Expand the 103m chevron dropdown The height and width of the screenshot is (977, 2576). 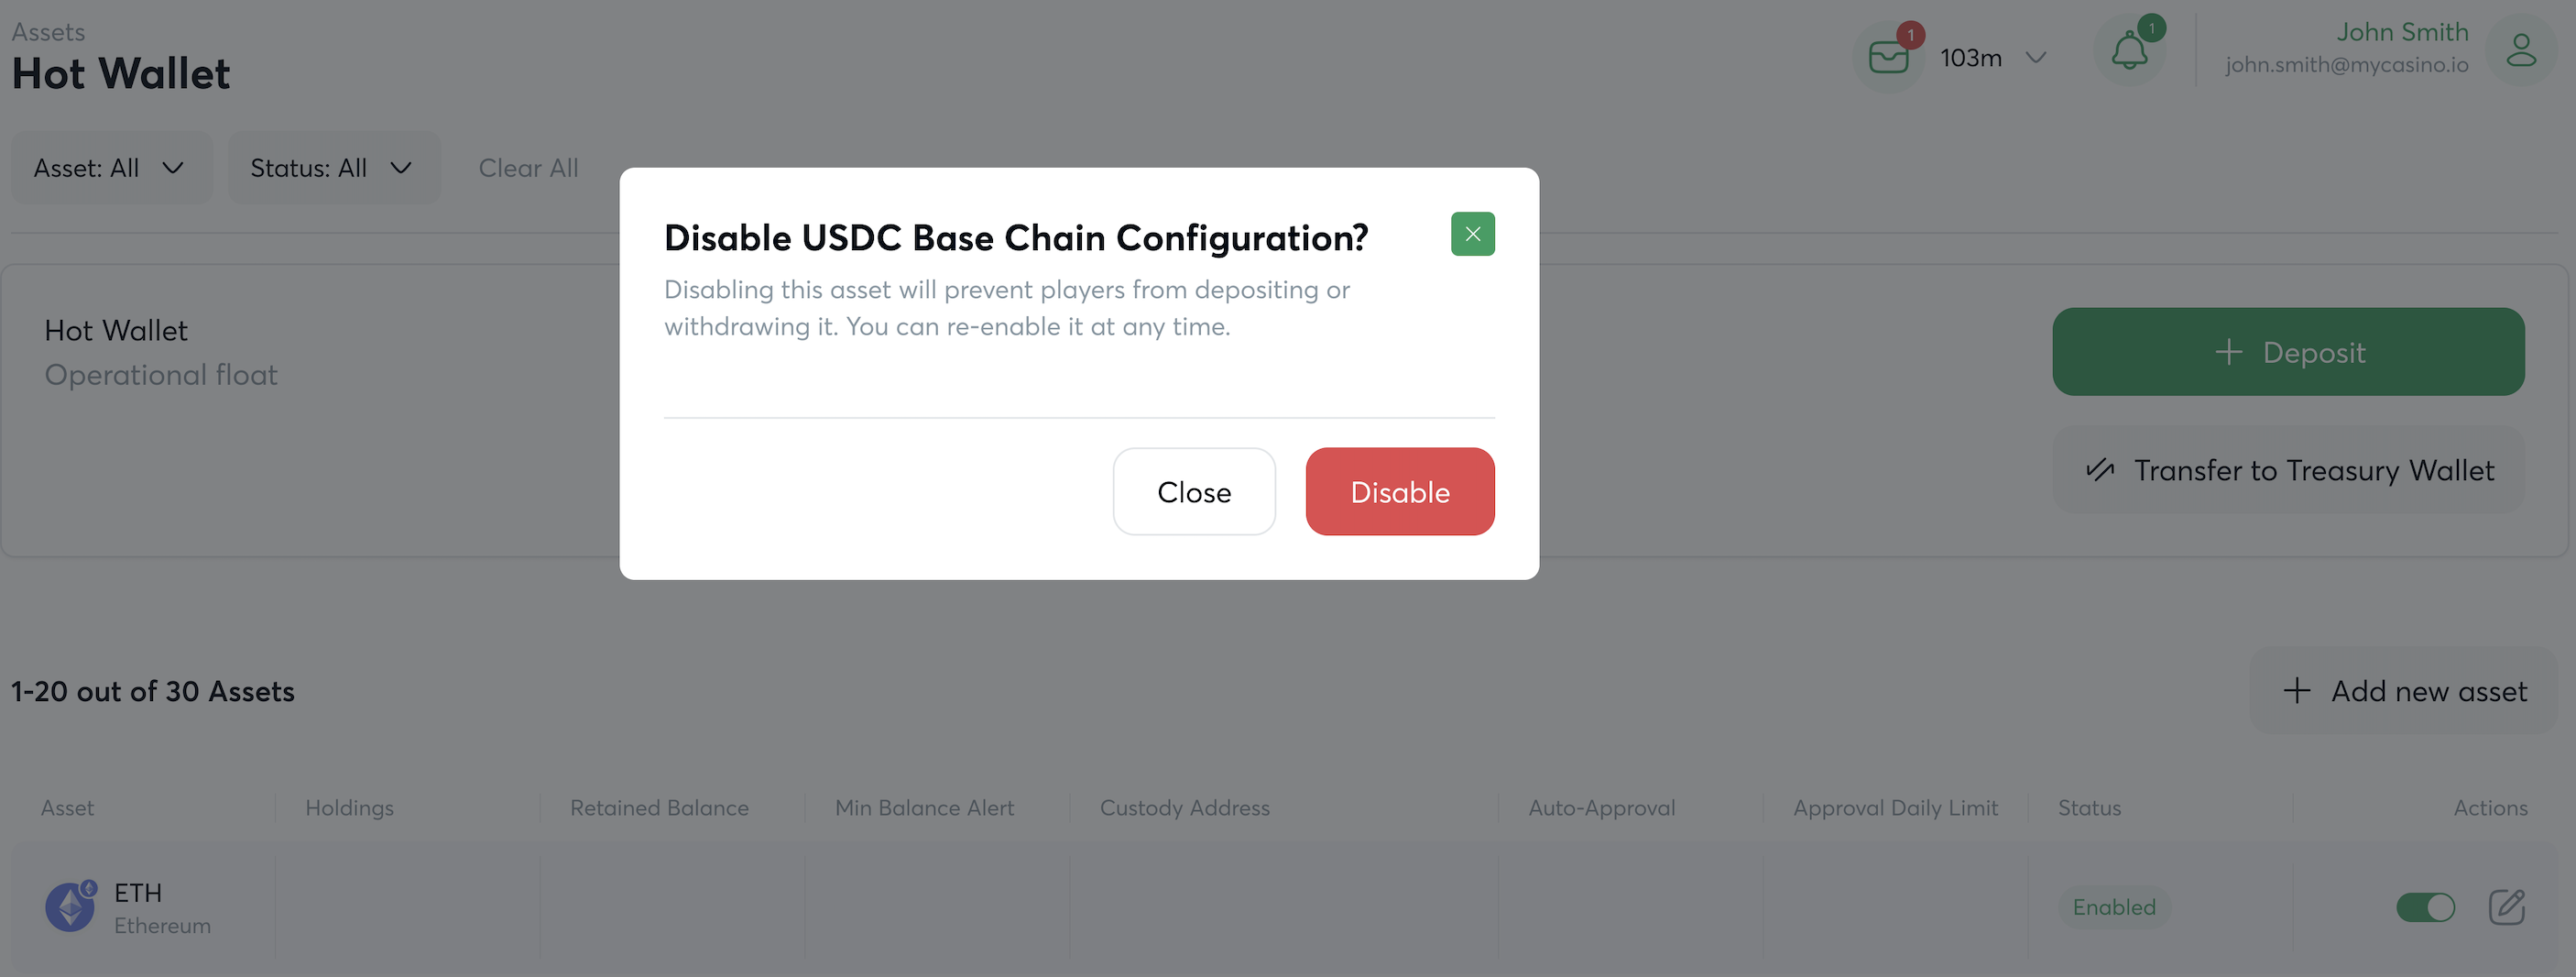point(2035,58)
